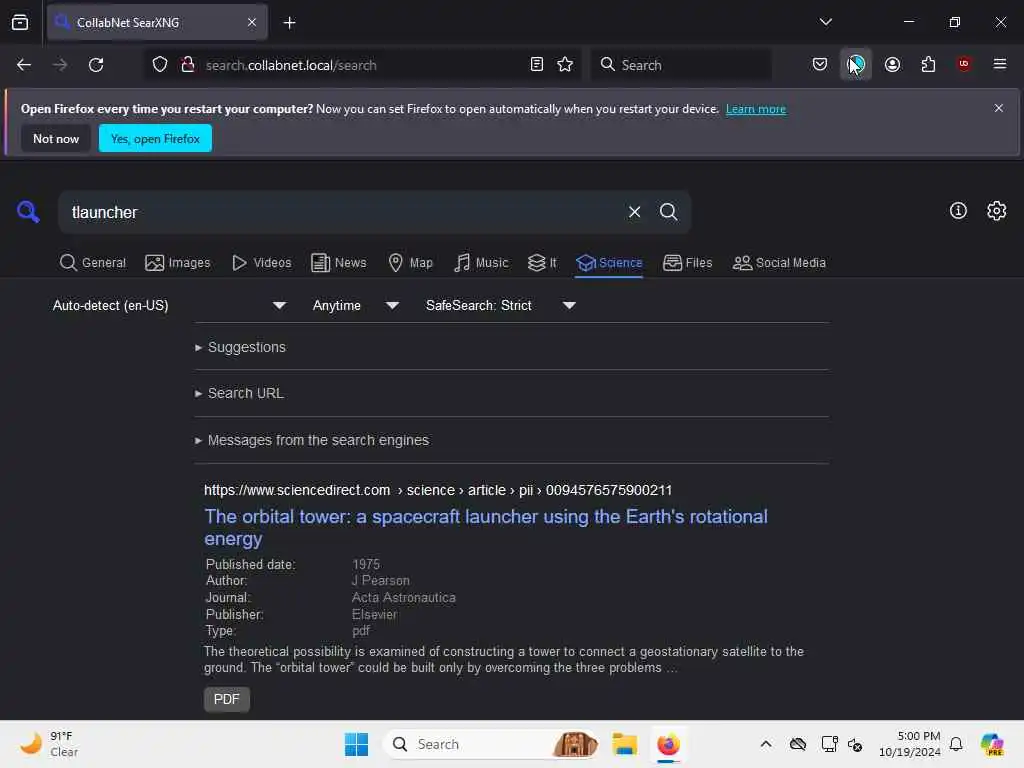
Task: Click the site security padlock icon
Action: (188, 65)
